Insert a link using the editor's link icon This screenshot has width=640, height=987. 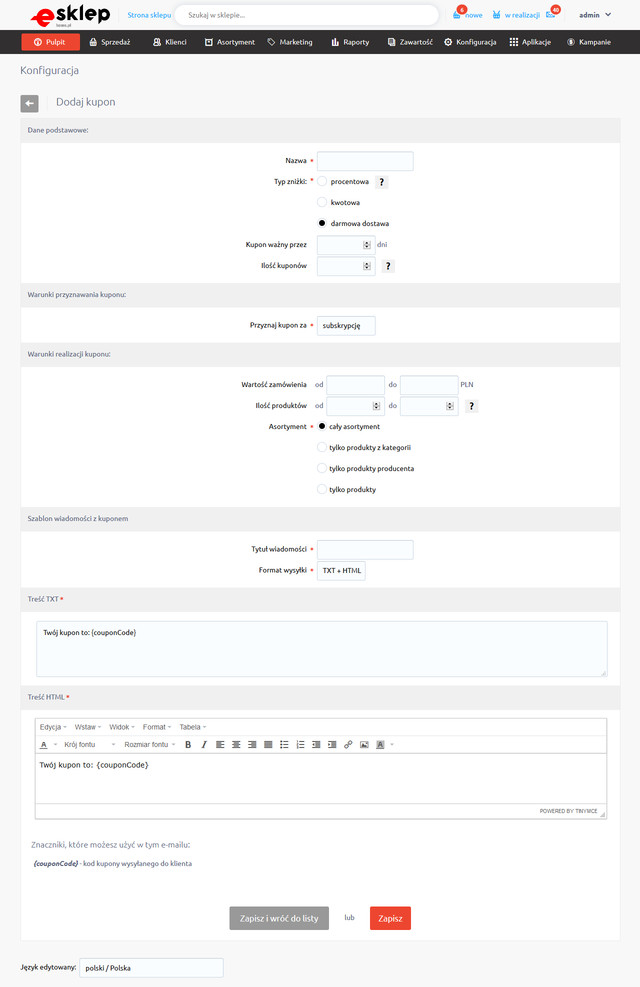348,745
